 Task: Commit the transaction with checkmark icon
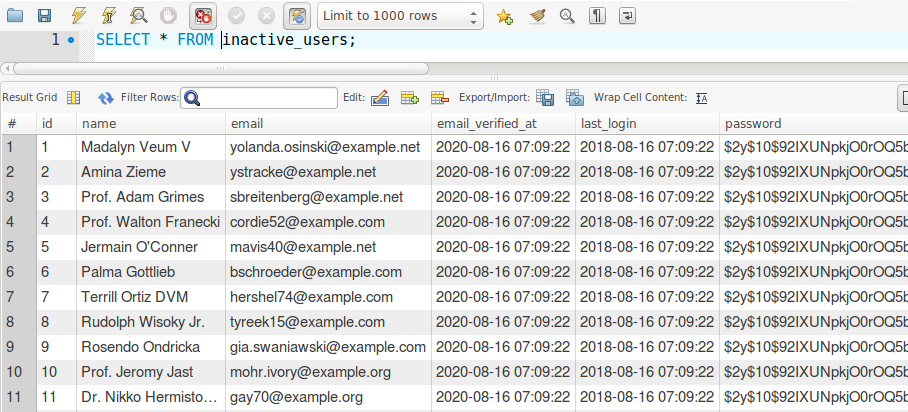click(236, 16)
